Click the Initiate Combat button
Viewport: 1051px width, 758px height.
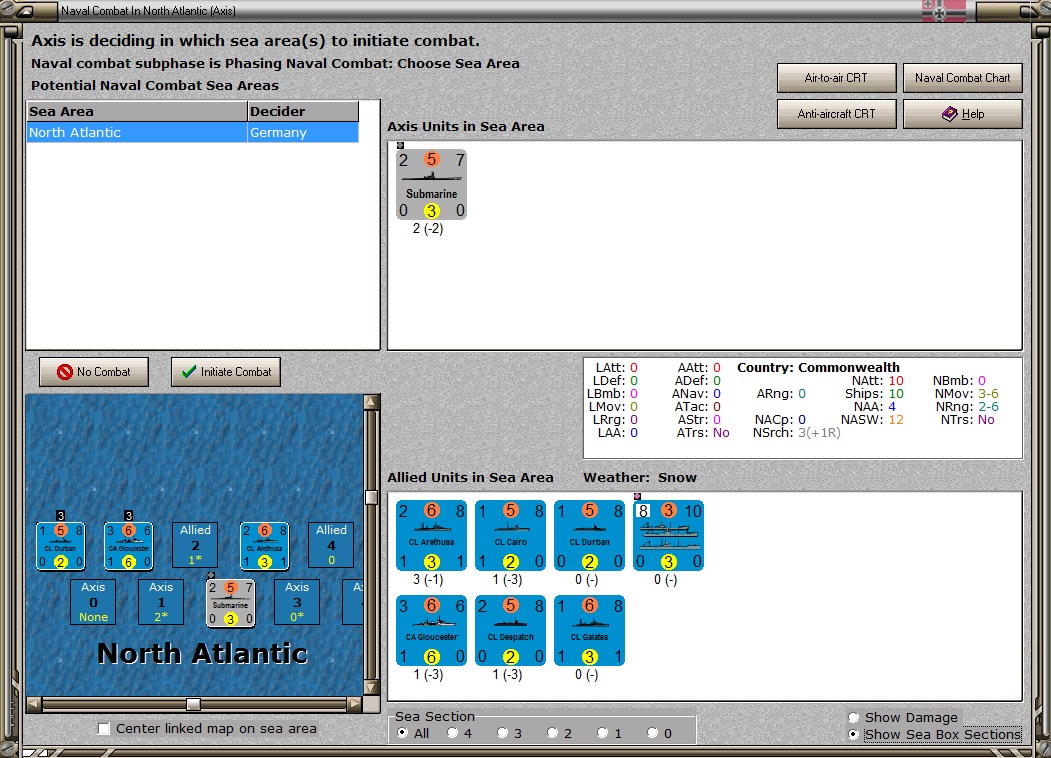pyautogui.click(x=226, y=372)
